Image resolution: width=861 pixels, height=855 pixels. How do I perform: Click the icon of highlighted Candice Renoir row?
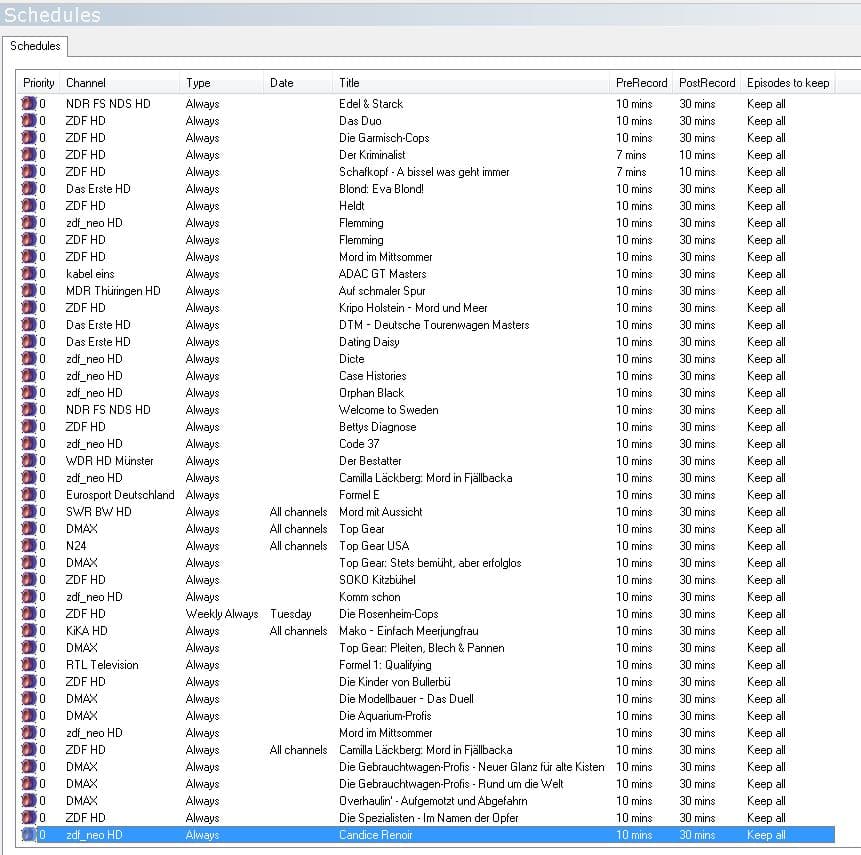point(29,835)
